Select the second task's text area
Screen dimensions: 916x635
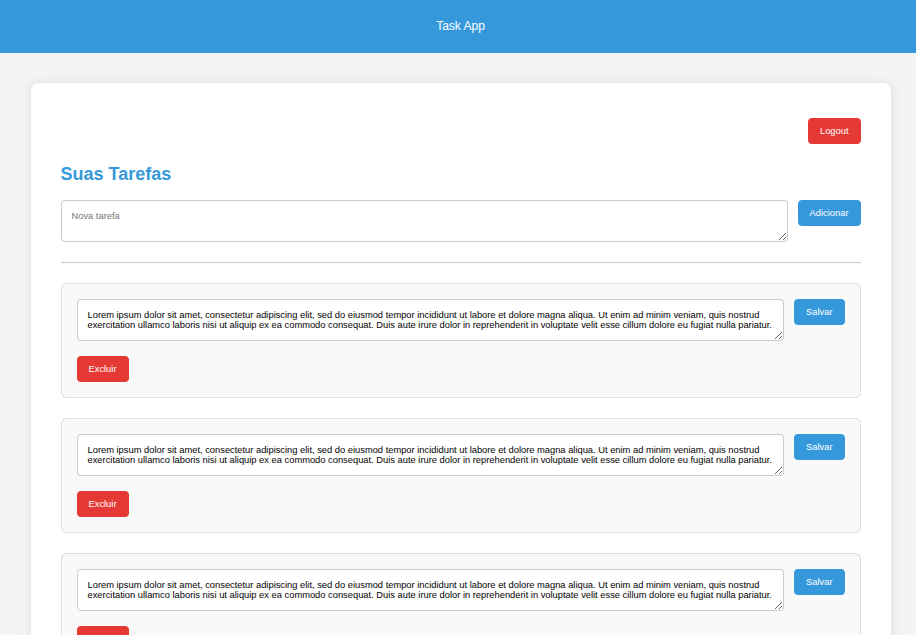(430, 455)
